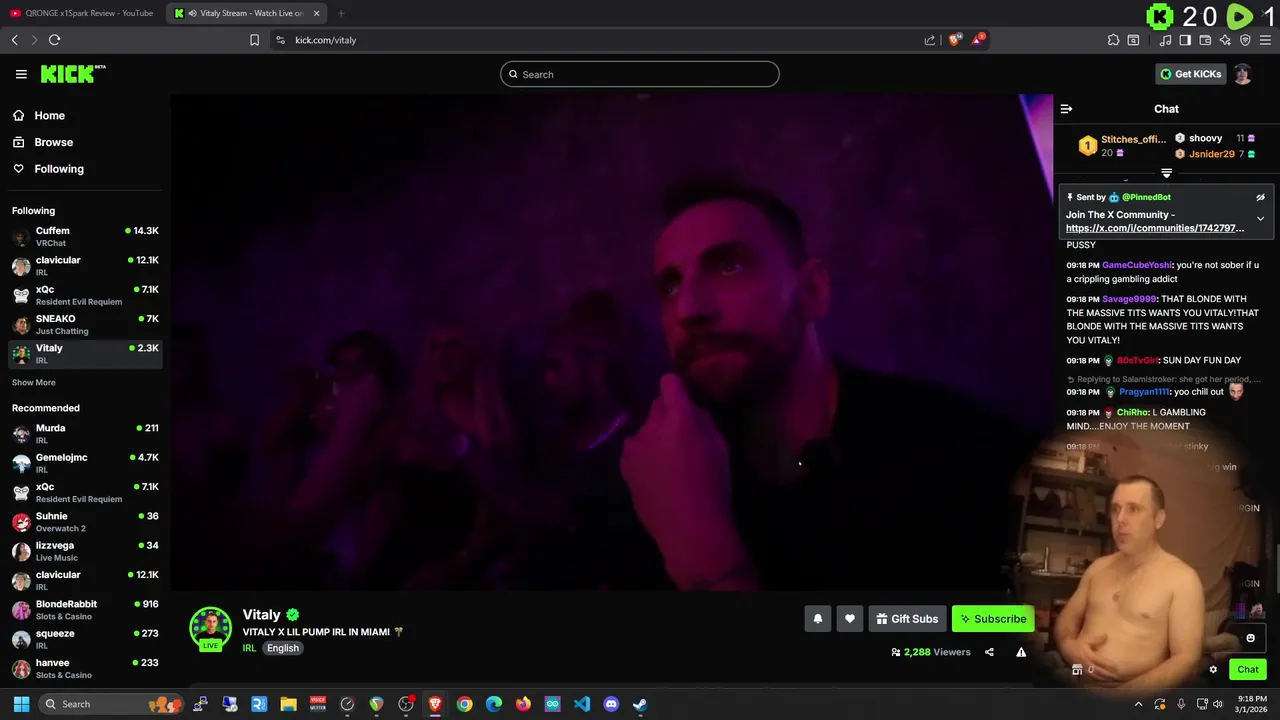Open chat settings gear
Screen dimensions: 1280x720
pos(1213,670)
